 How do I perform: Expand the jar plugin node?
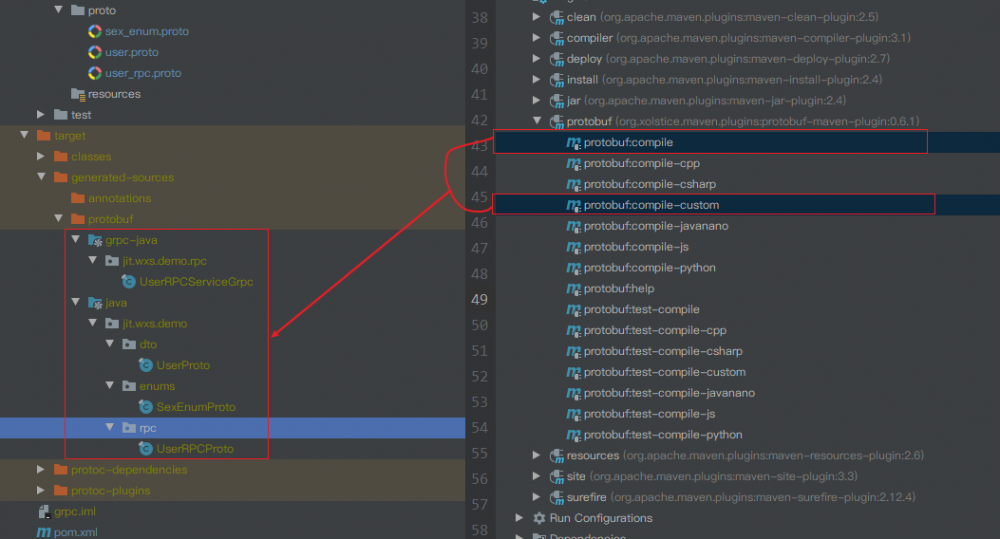tap(536, 100)
